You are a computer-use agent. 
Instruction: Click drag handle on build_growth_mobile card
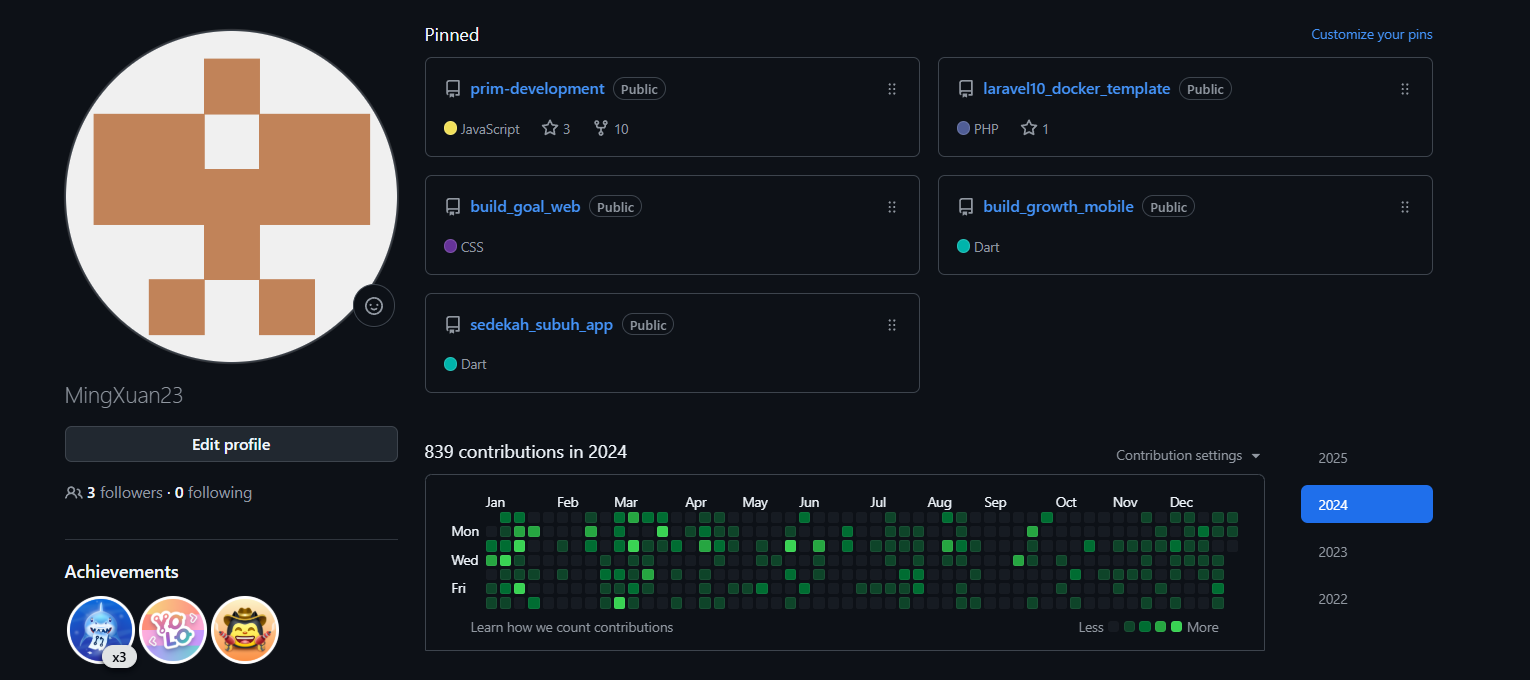point(1405,207)
